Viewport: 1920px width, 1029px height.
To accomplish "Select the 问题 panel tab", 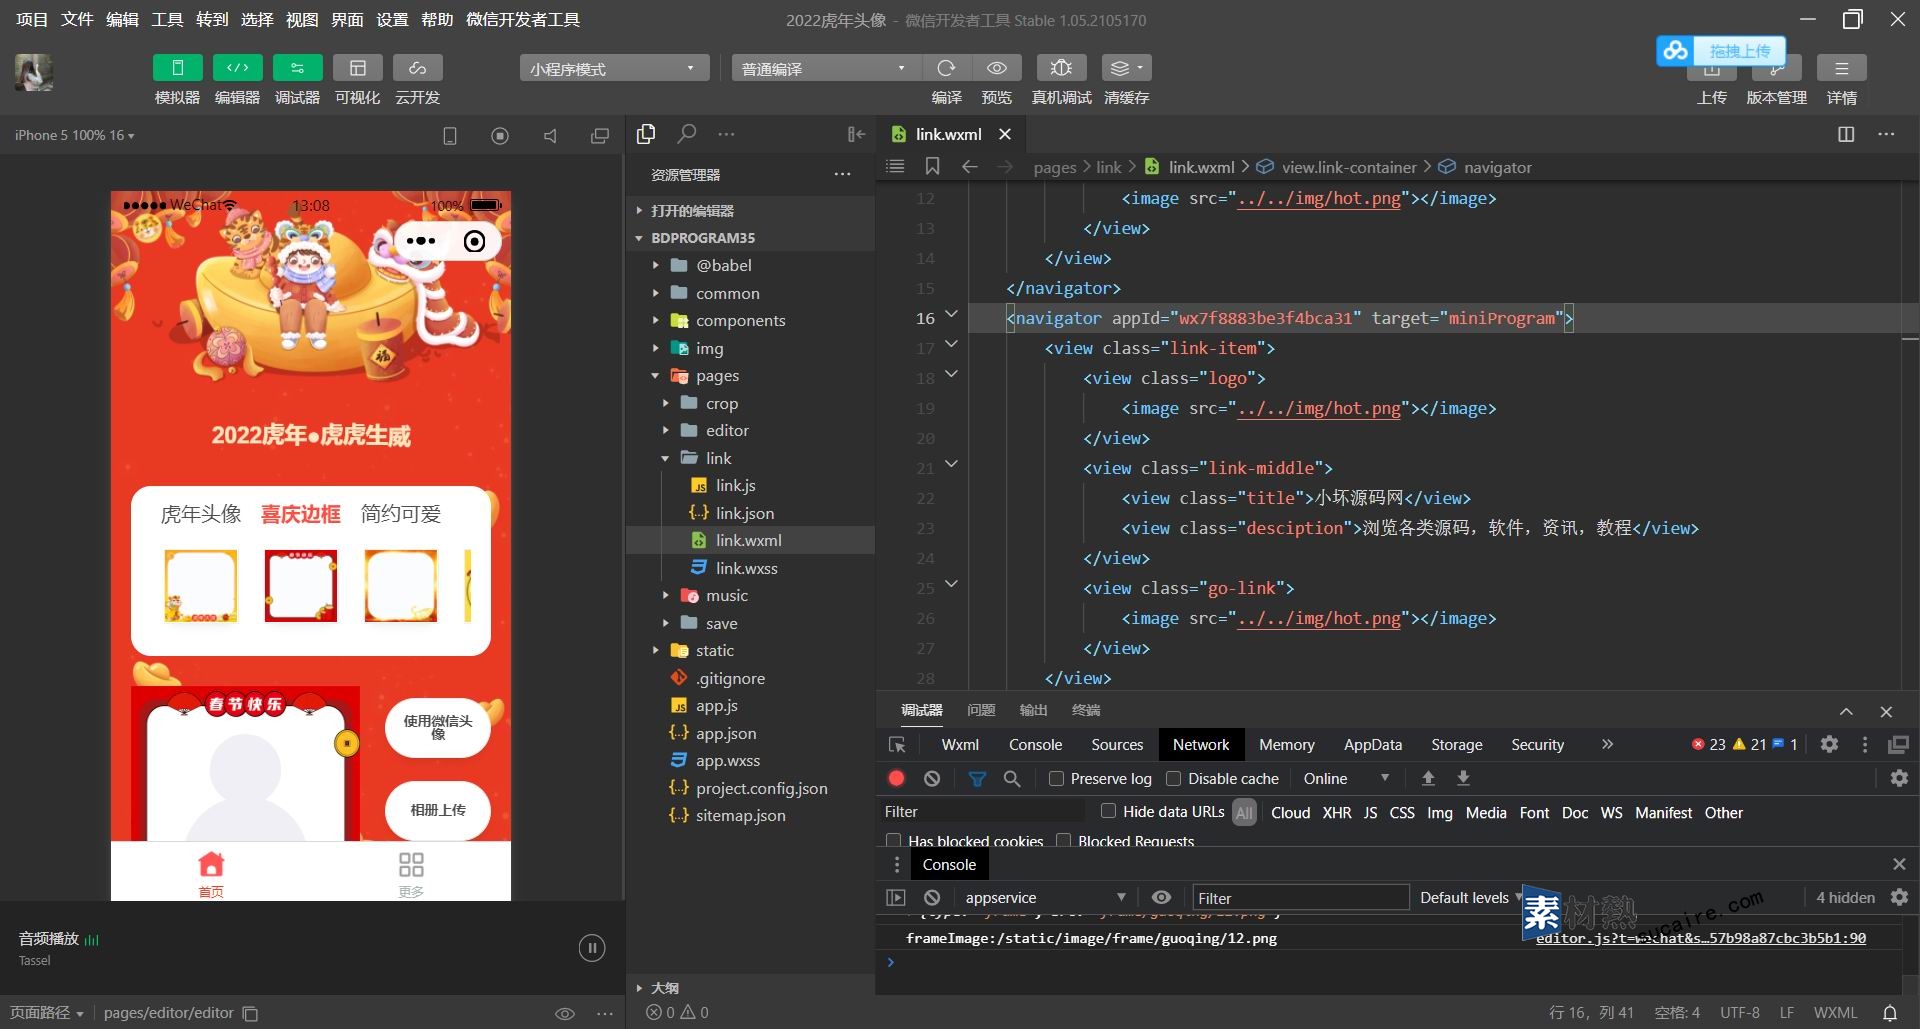I will 981,710.
